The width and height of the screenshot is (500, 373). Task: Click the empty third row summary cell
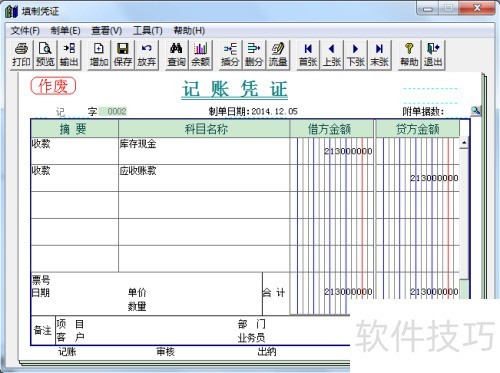pyautogui.click(x=75, y=205)
